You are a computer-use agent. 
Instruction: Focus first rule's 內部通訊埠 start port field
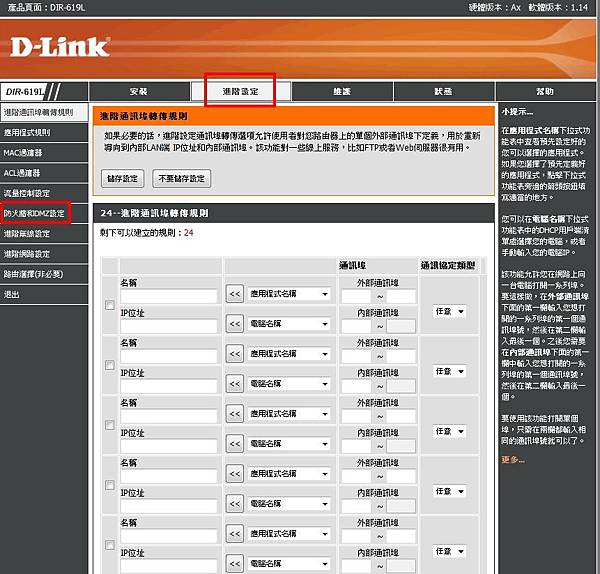coord(356,326)
